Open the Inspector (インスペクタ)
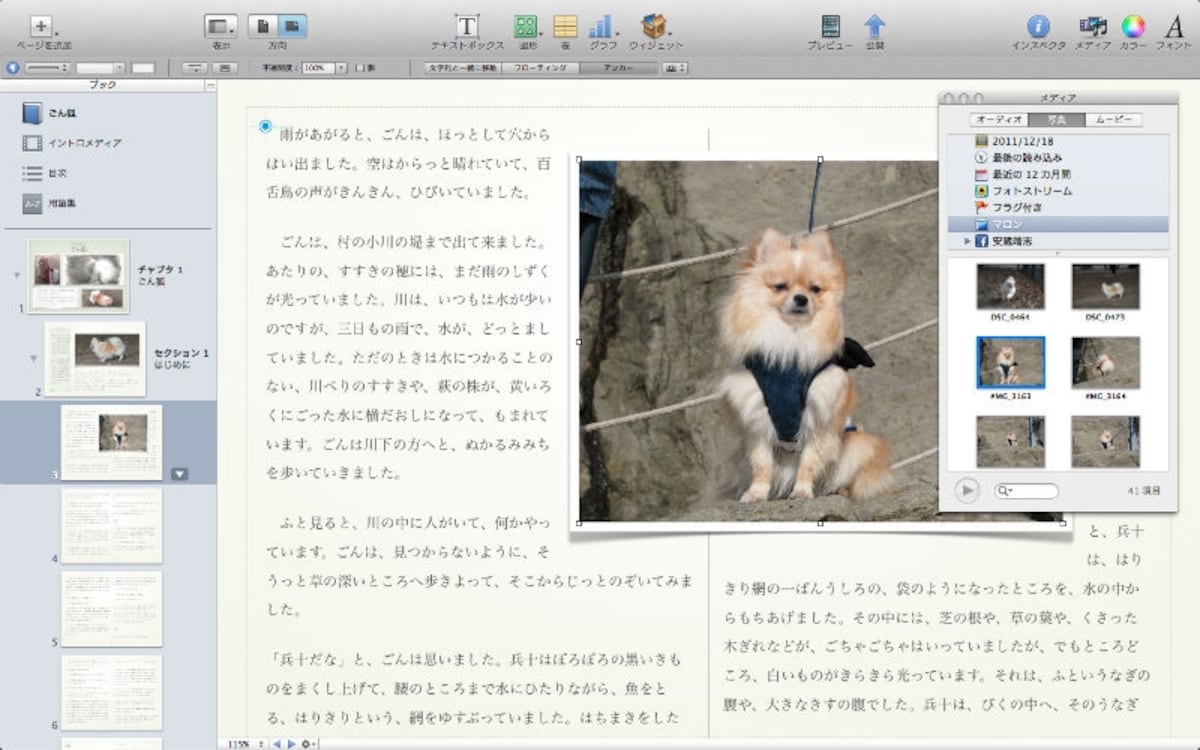This screenshot has height=750, width=1200. pyautogui.click(x=1039, y=27)
